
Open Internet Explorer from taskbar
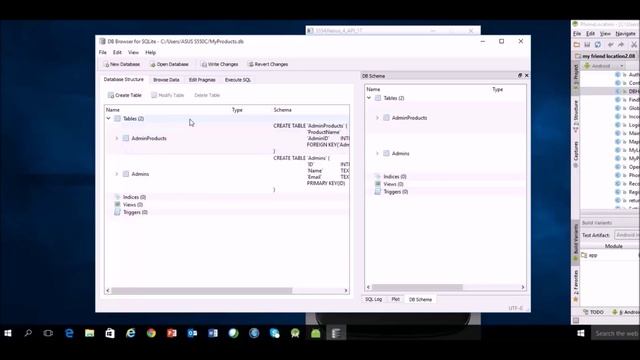pos(131,333)
